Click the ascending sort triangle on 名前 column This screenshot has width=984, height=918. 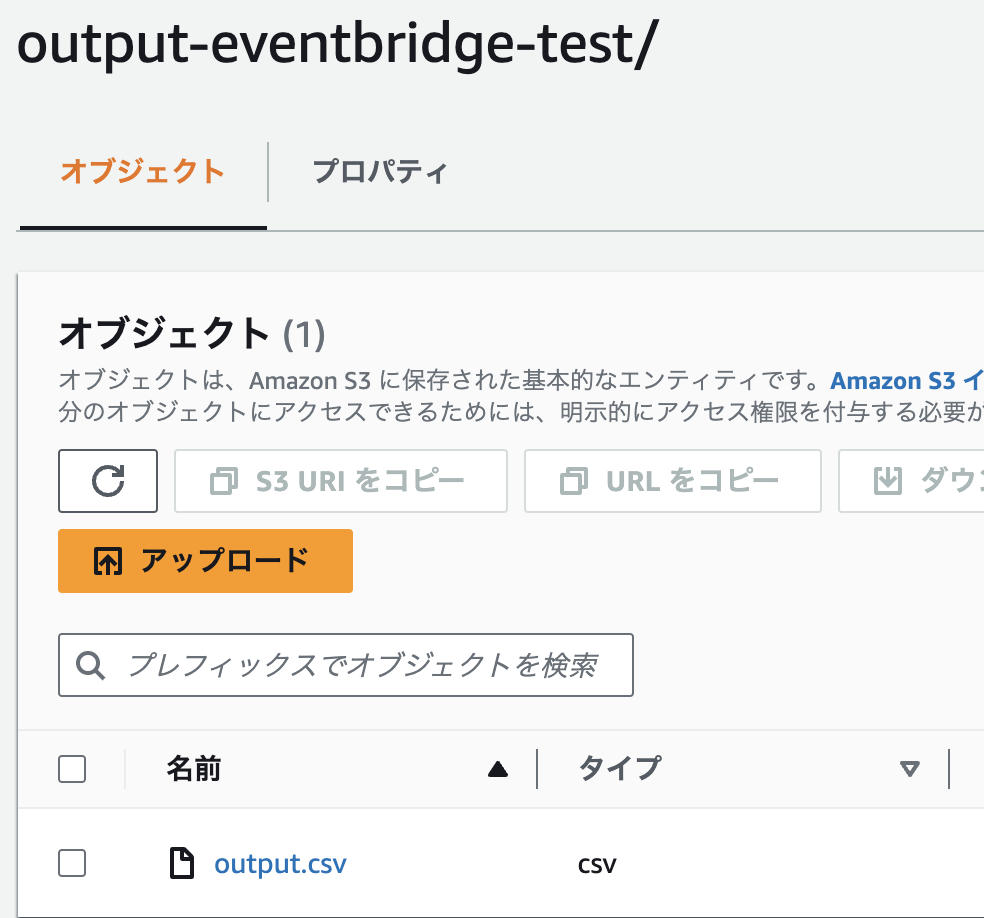click(497, 769)
